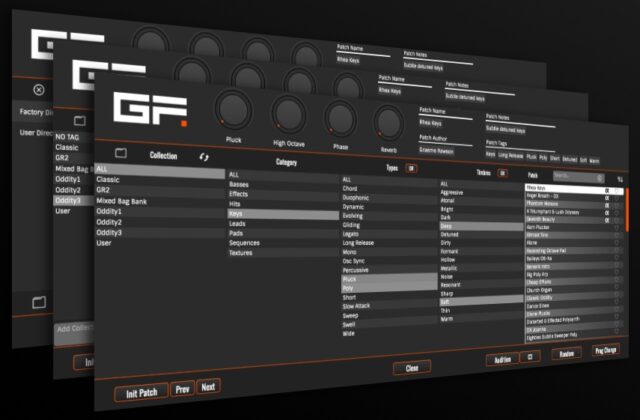This screenshot has height=420, width=640.
Task: Select the Sequences category
Action: pyautogui.click(x=283, y=243)
